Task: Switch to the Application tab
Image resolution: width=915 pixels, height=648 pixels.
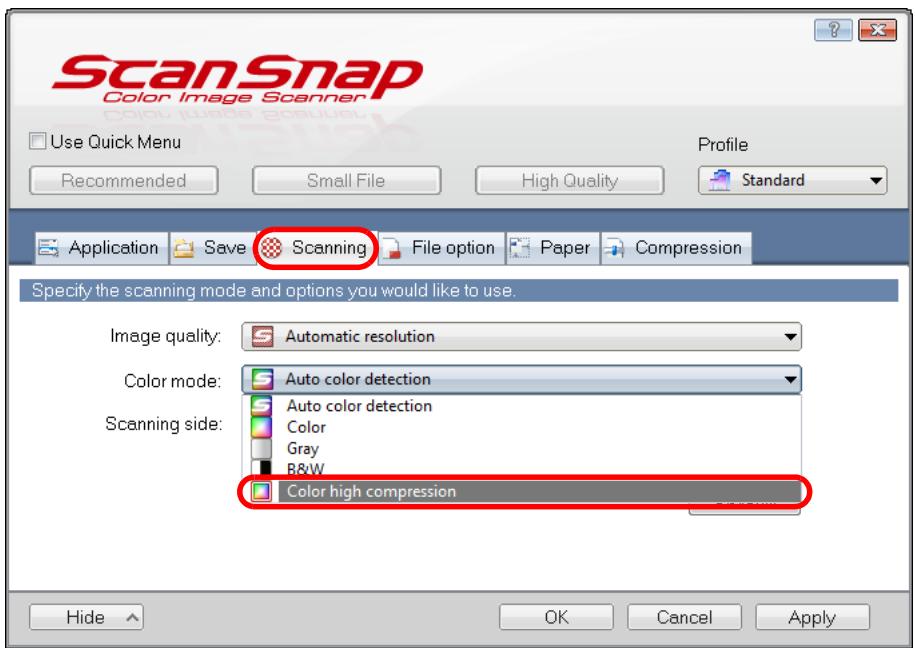Action: tap(101, 248)
